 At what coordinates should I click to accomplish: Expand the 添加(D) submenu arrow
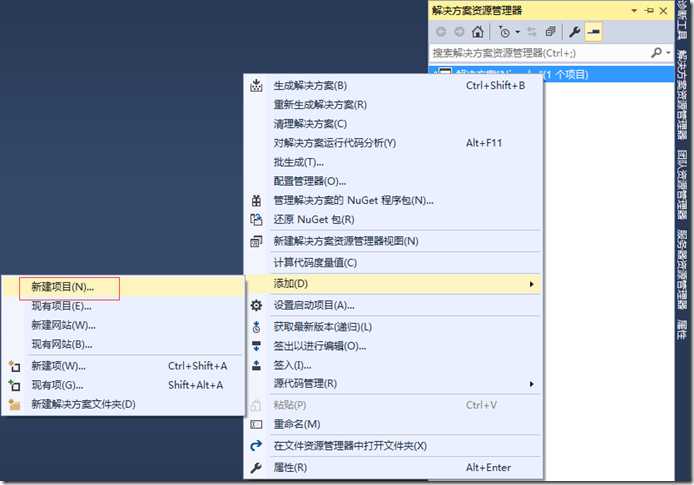[x=532, y=284]
